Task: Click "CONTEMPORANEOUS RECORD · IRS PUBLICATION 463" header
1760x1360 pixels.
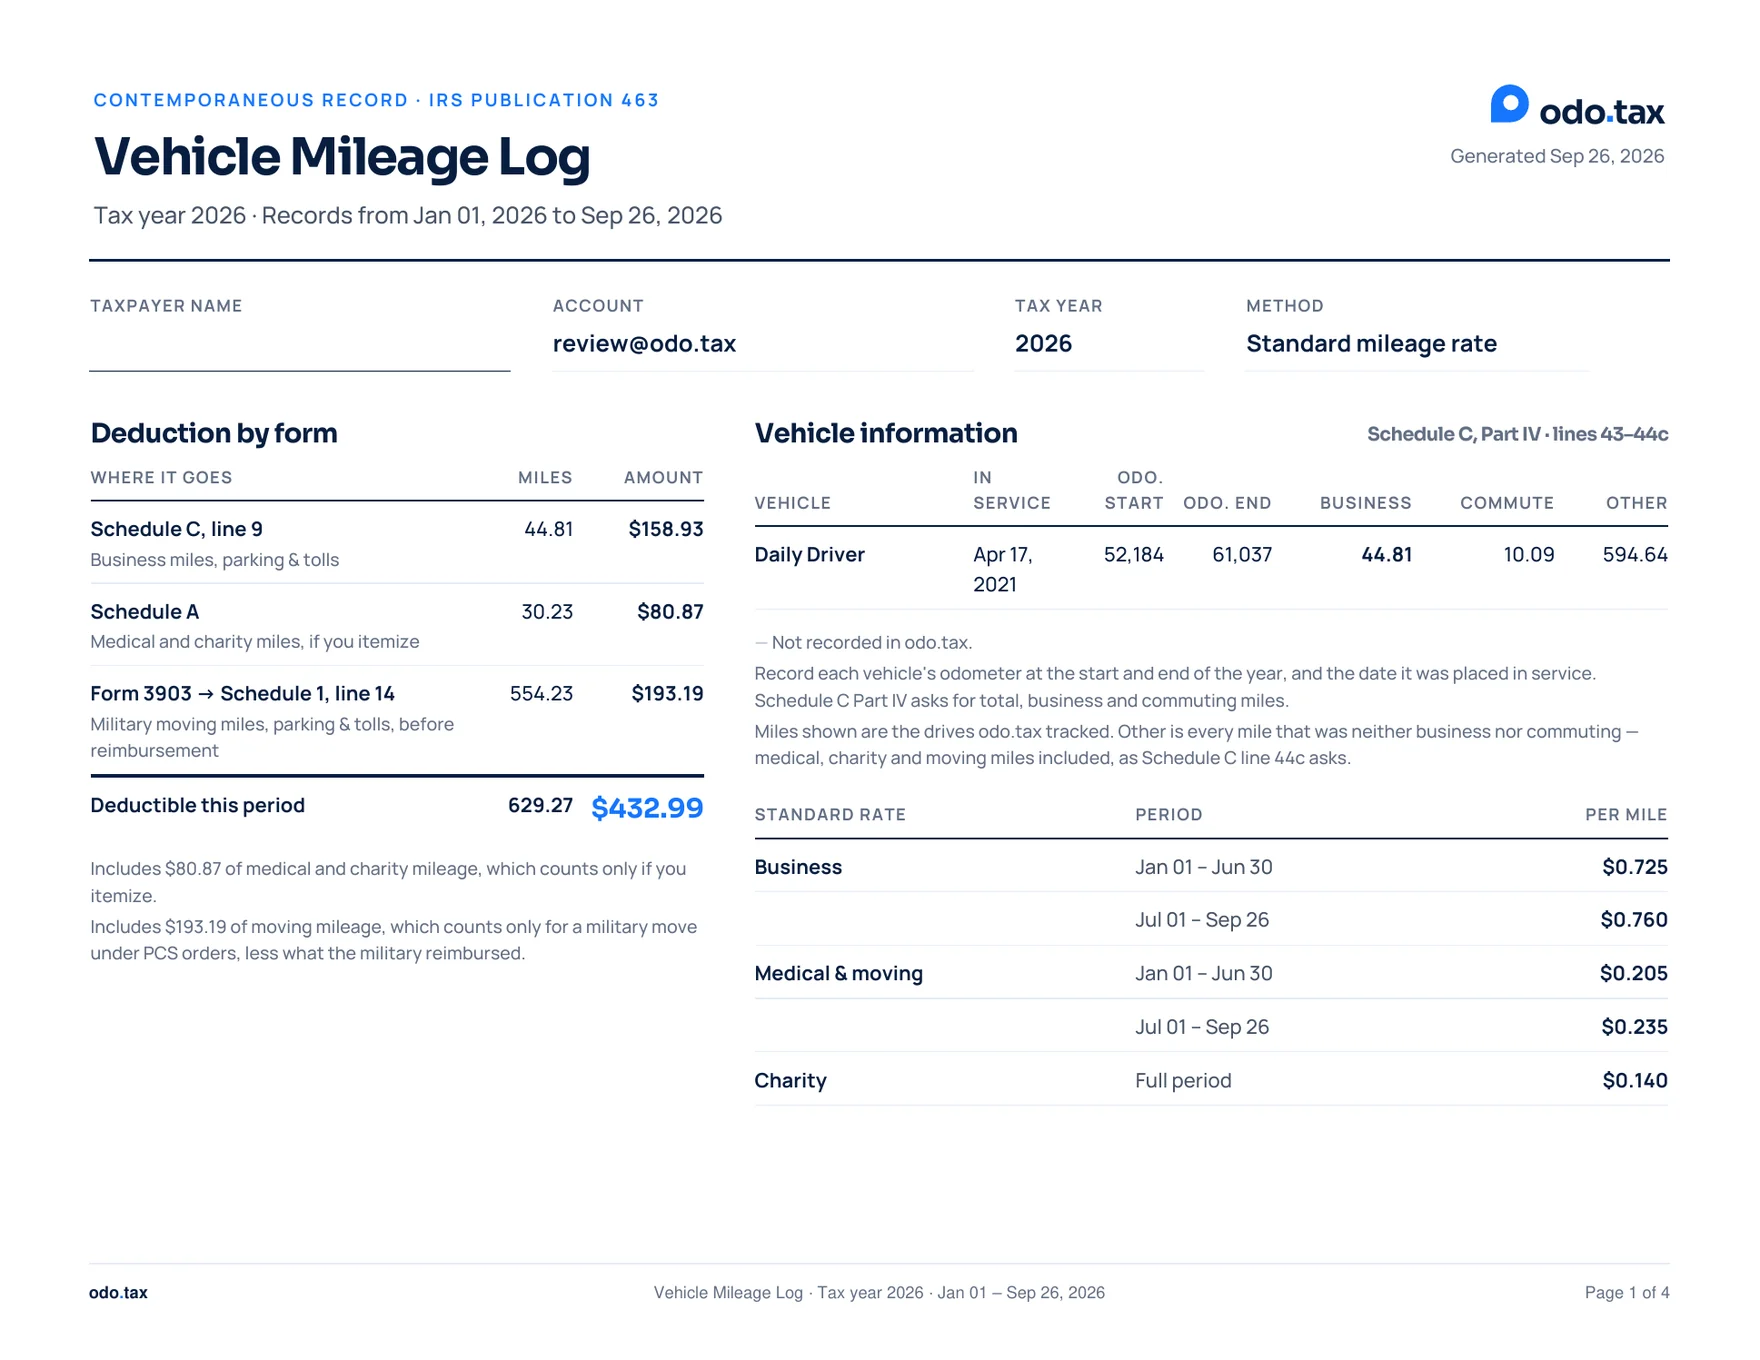Action: click(376, 100)
